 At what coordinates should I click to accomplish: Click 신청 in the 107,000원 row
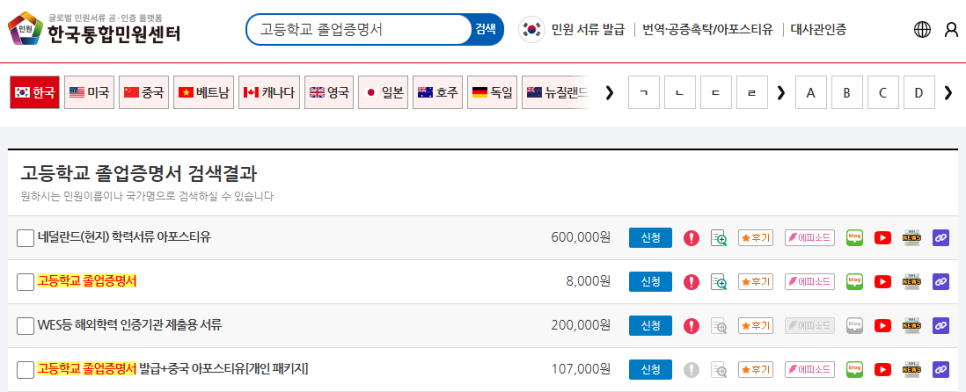(651, 369)
